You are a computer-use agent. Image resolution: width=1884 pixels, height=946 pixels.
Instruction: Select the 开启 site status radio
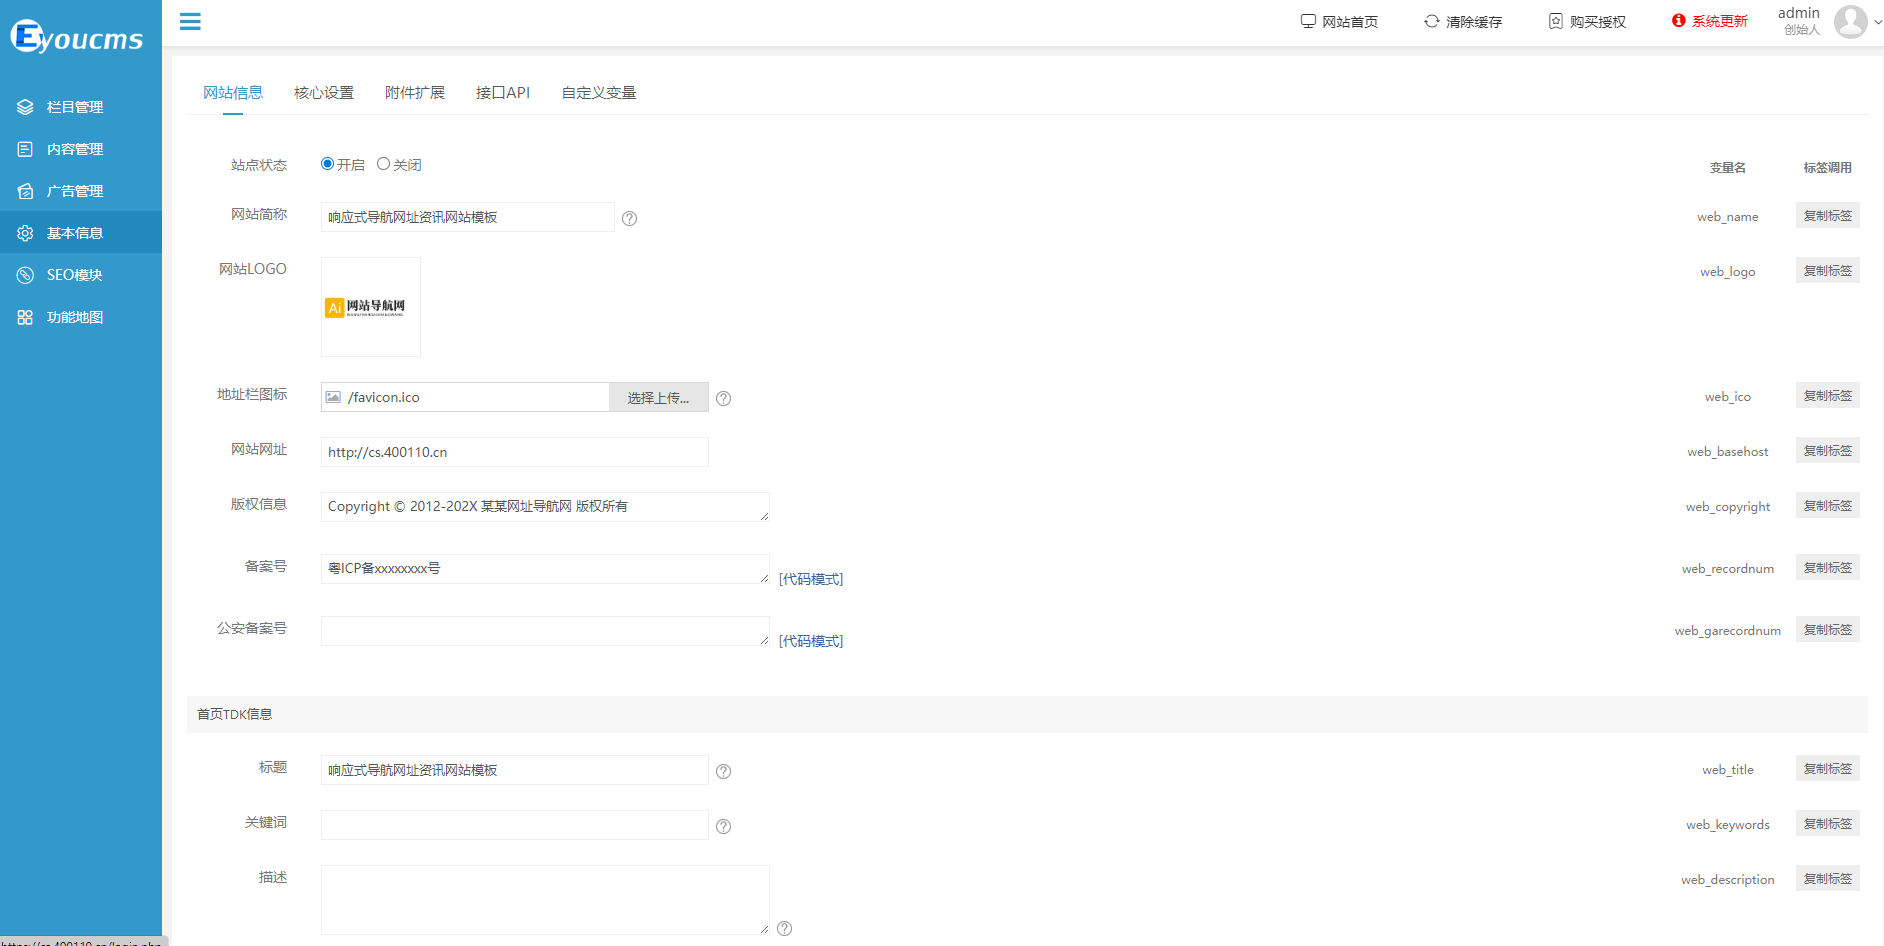coord(327,164)
